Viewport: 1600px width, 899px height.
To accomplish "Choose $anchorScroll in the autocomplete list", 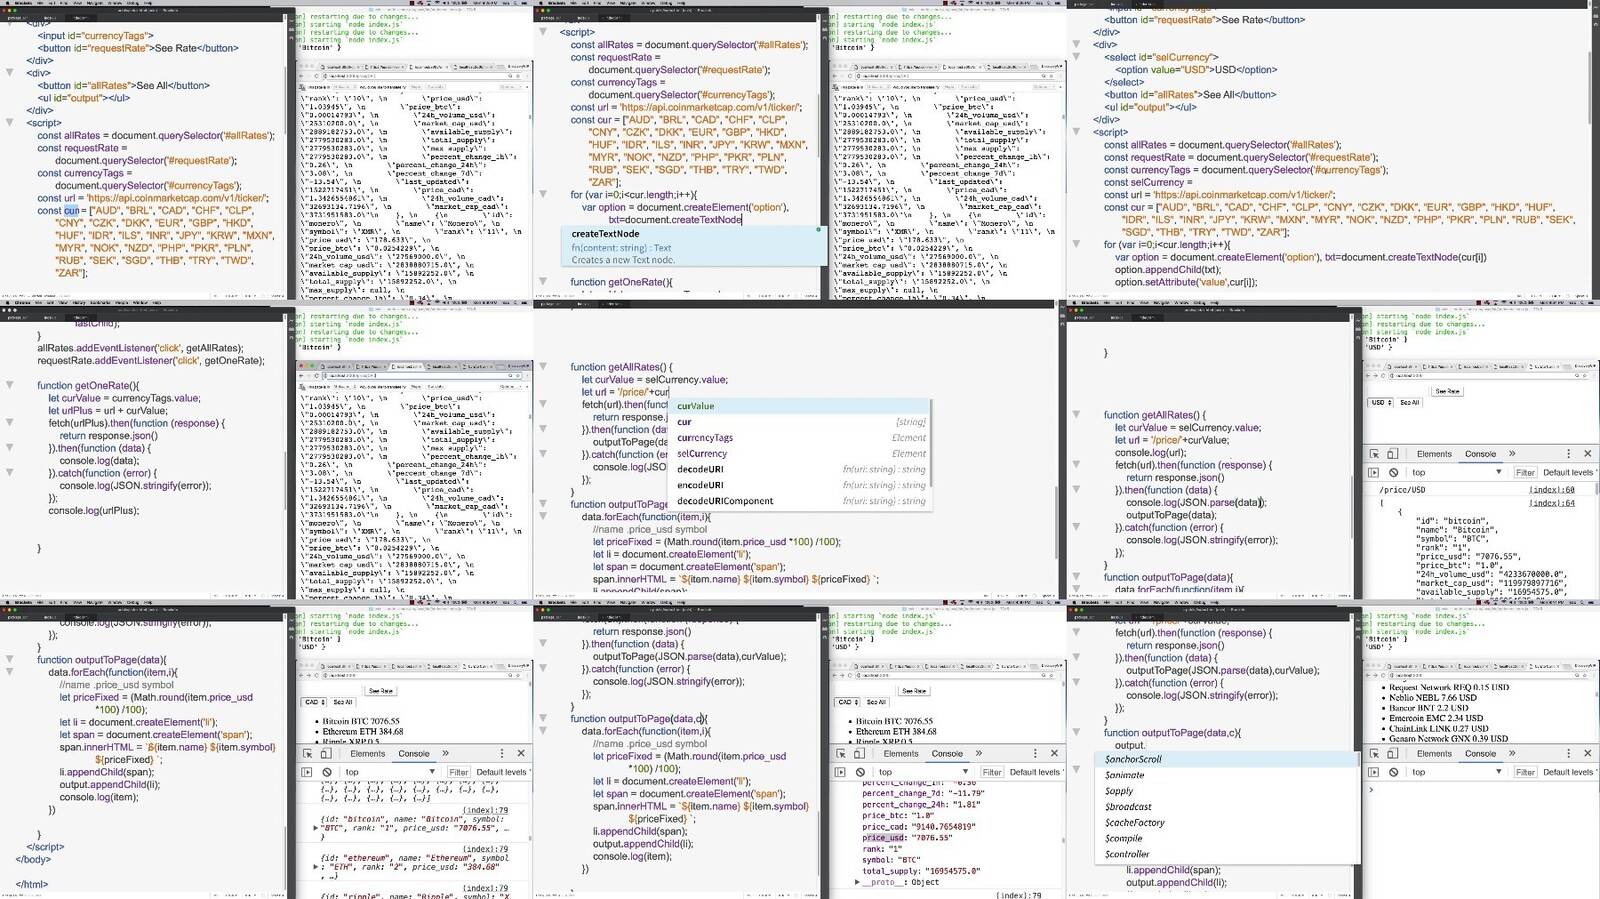I will tap(1229, 759).
